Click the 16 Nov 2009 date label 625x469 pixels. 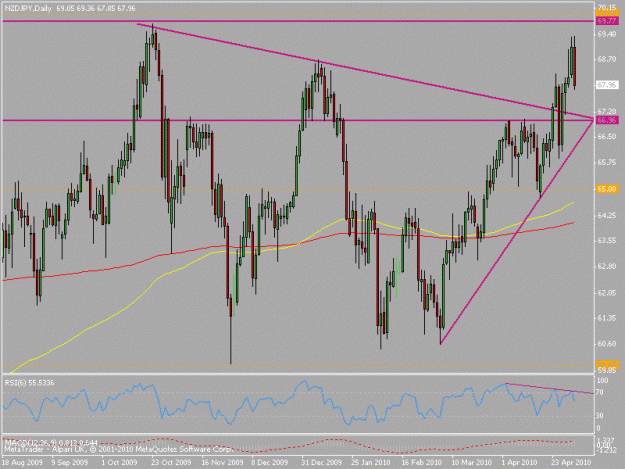[222, 463]
